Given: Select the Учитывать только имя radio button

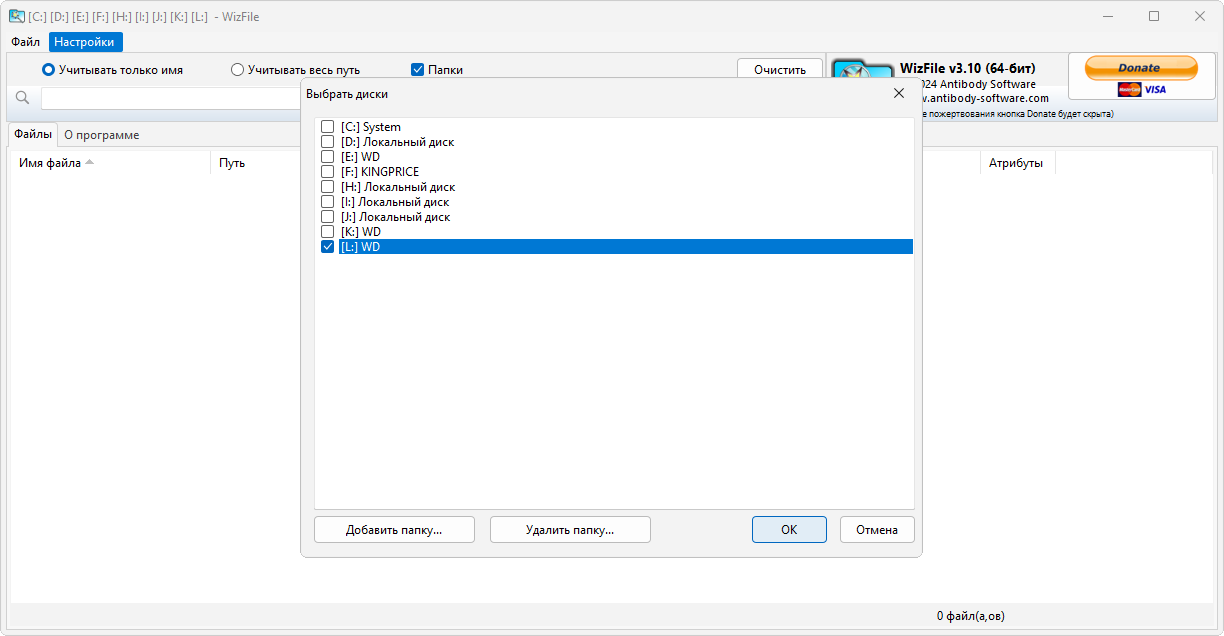Looking at the screenshot, I should tap(48, 70).
